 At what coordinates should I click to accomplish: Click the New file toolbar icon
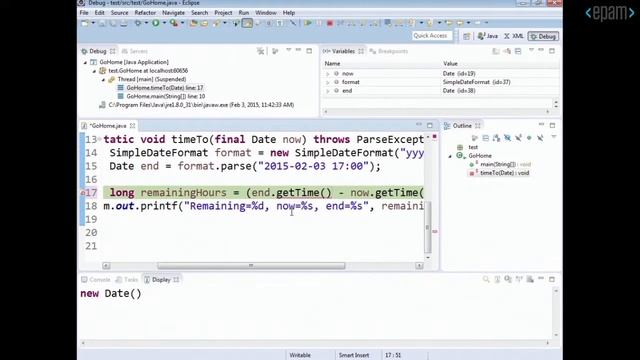(x=85, y=23)
